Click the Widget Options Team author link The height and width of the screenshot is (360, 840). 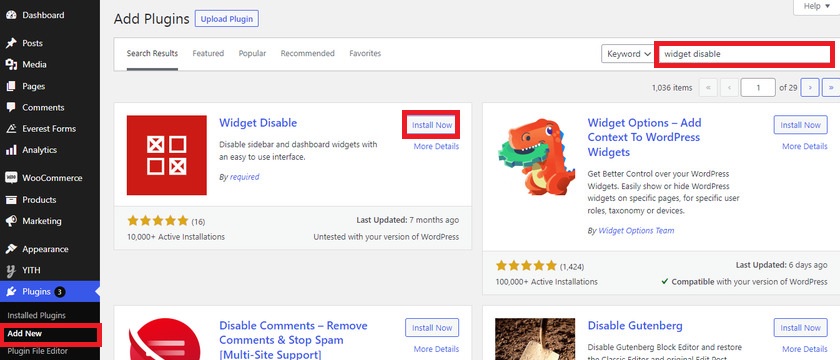point(636,231)
